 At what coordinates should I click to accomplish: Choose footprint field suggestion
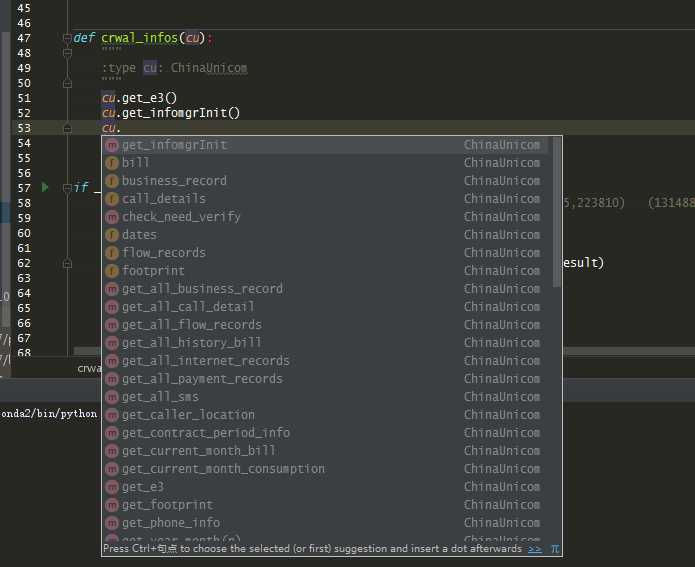(x=325, y=270)
